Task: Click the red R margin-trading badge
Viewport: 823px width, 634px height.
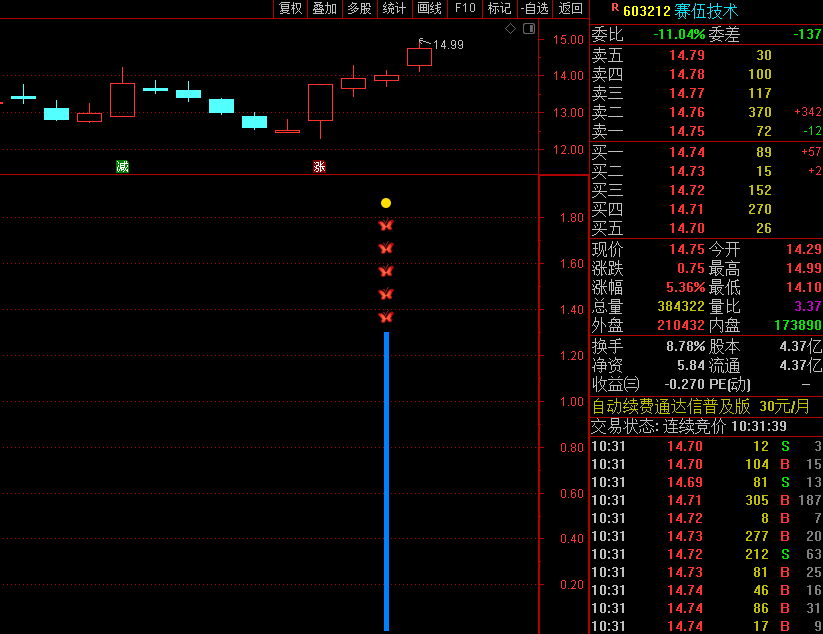Action: [x=614, y=9]
